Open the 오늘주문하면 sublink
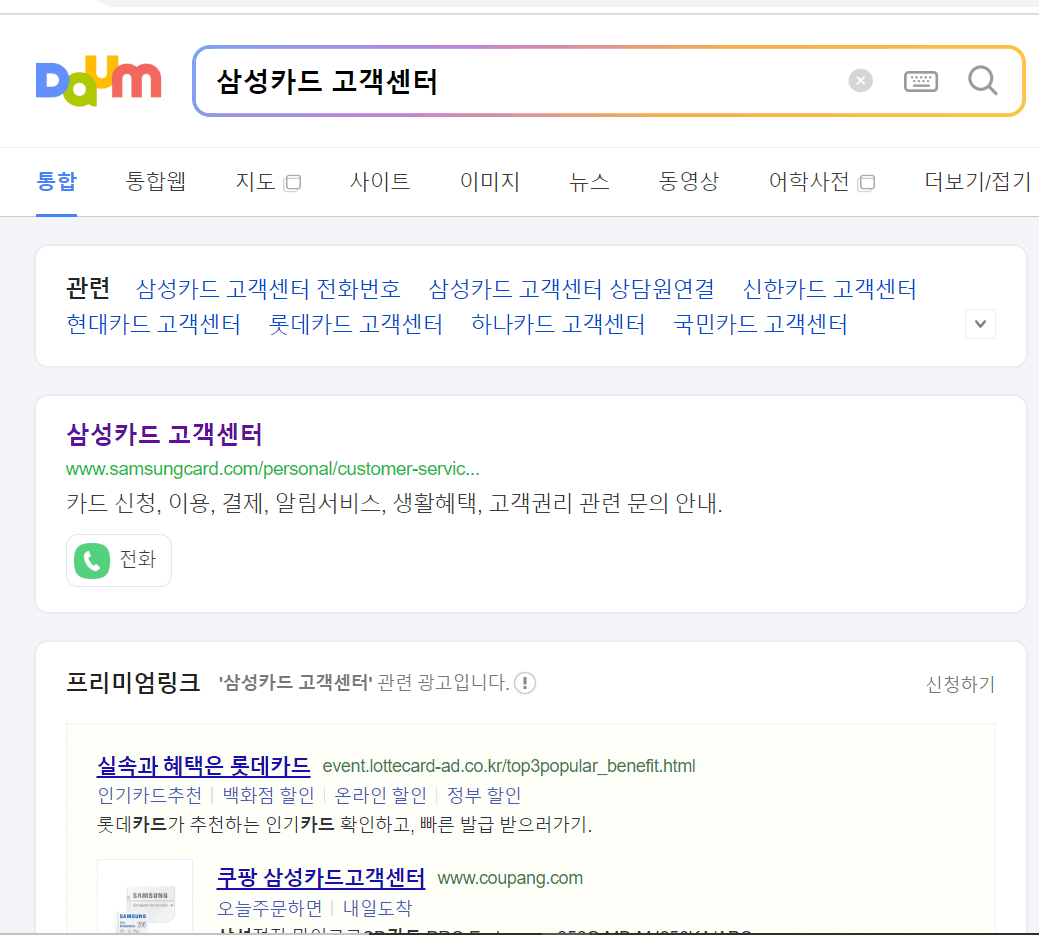This screenshot has height=935, width=1039. tap(270, 908)
